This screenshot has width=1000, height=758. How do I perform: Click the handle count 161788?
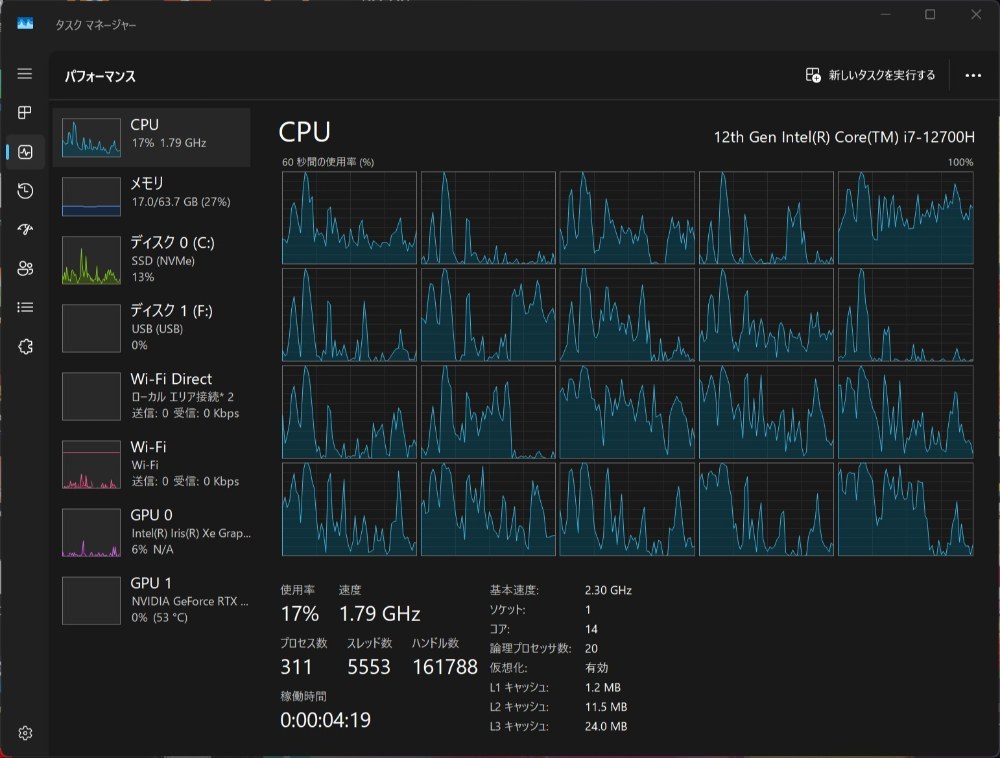pyautogui.click(x=445, y=667)
